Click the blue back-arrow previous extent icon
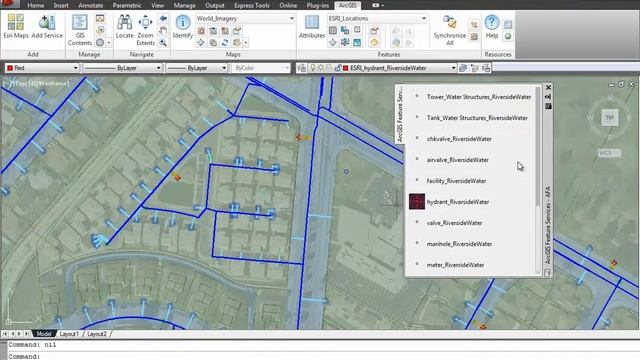Screen dimensions: 640x360 click(x=163, y=19)
